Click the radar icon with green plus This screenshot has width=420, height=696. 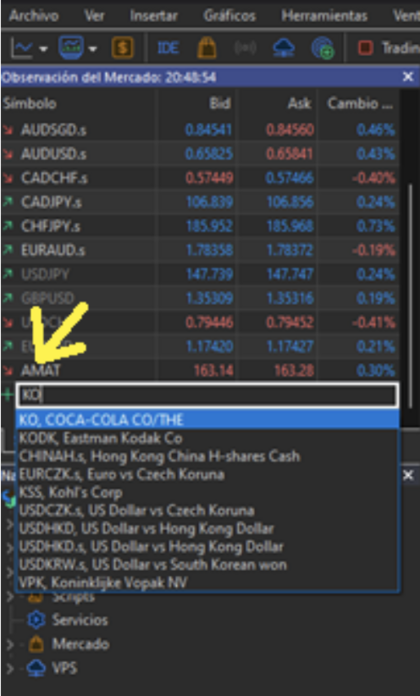pos(323,47)
